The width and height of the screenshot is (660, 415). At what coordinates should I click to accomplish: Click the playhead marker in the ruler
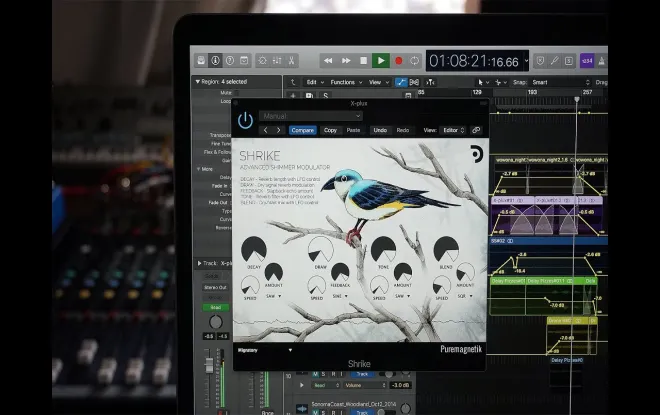[x=577, y=99]
